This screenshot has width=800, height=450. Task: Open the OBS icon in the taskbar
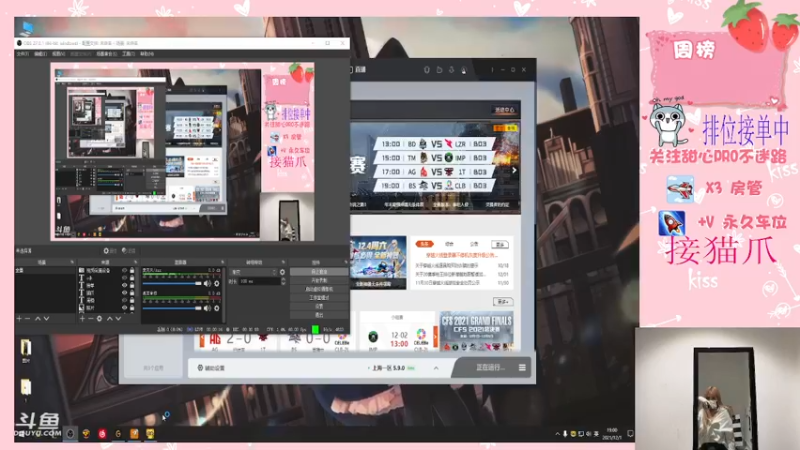tap(70, 434)
